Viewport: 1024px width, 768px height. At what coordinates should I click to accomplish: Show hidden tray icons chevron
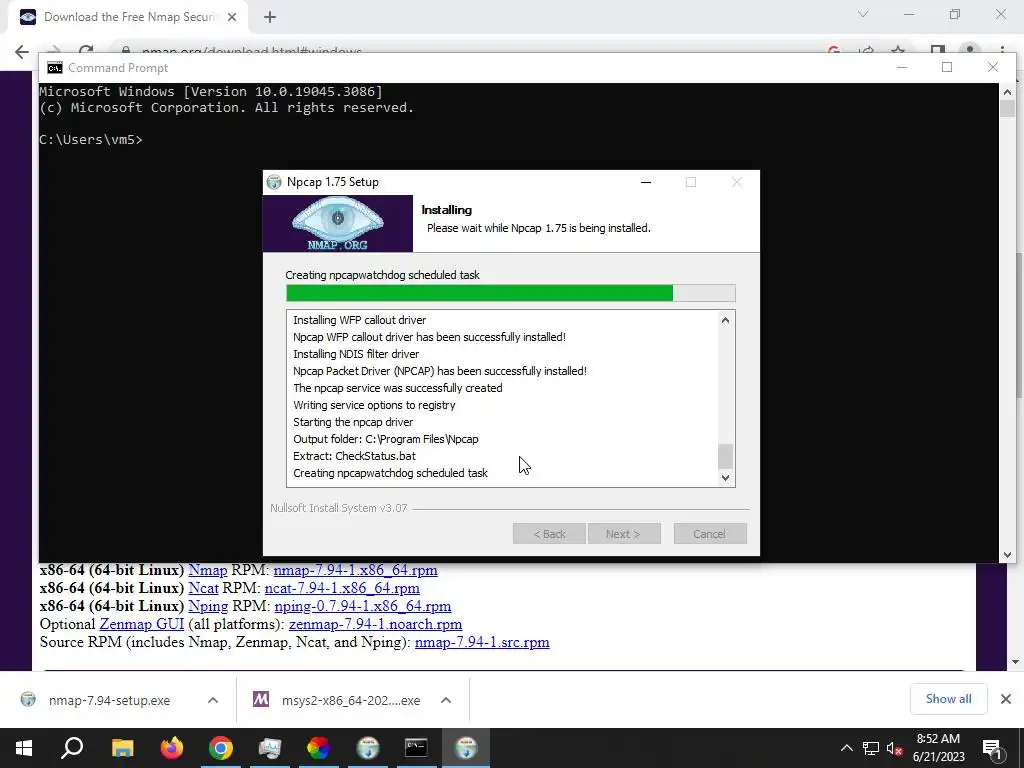coord(846,748)
